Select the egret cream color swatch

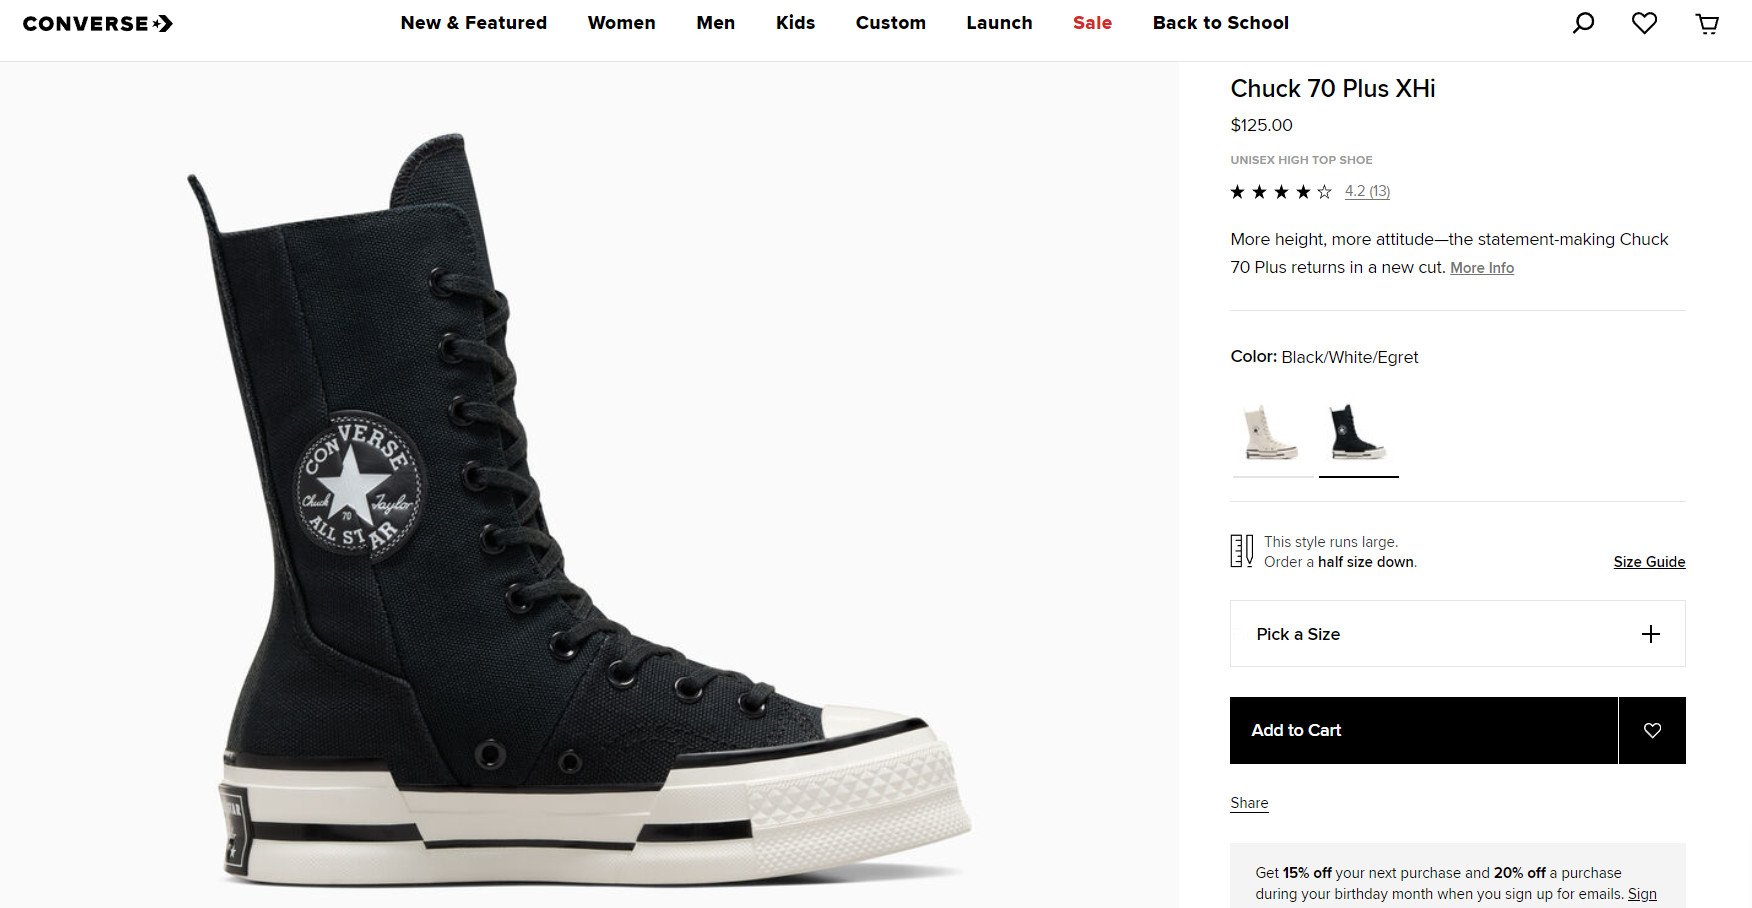point(1271,433)
